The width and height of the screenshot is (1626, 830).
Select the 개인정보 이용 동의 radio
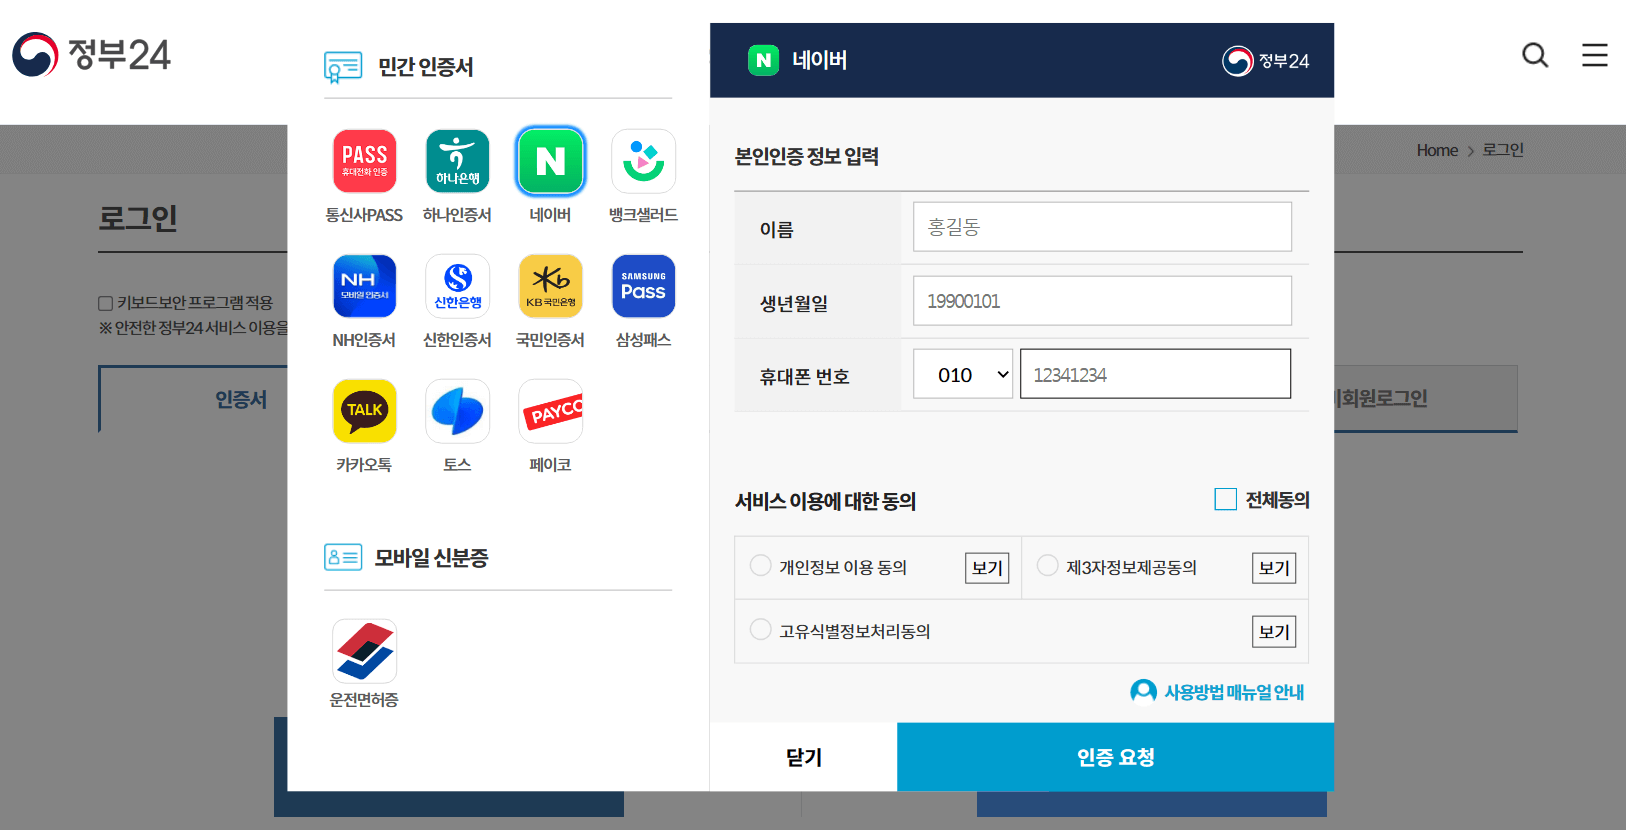click(761, 566)
